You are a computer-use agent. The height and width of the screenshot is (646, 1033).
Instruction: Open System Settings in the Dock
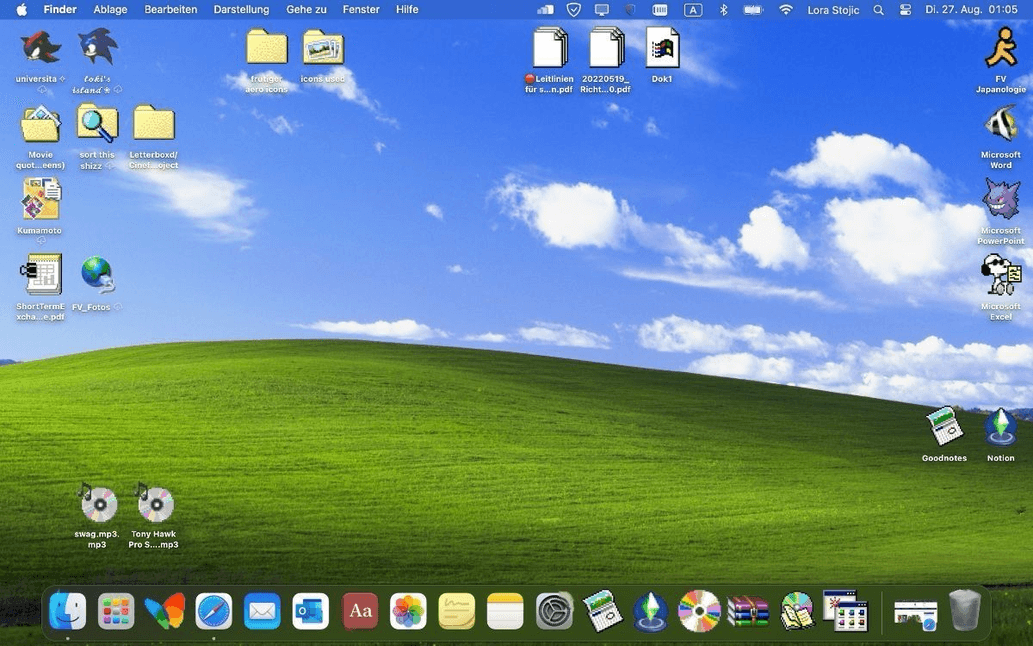tap(554, 611)
